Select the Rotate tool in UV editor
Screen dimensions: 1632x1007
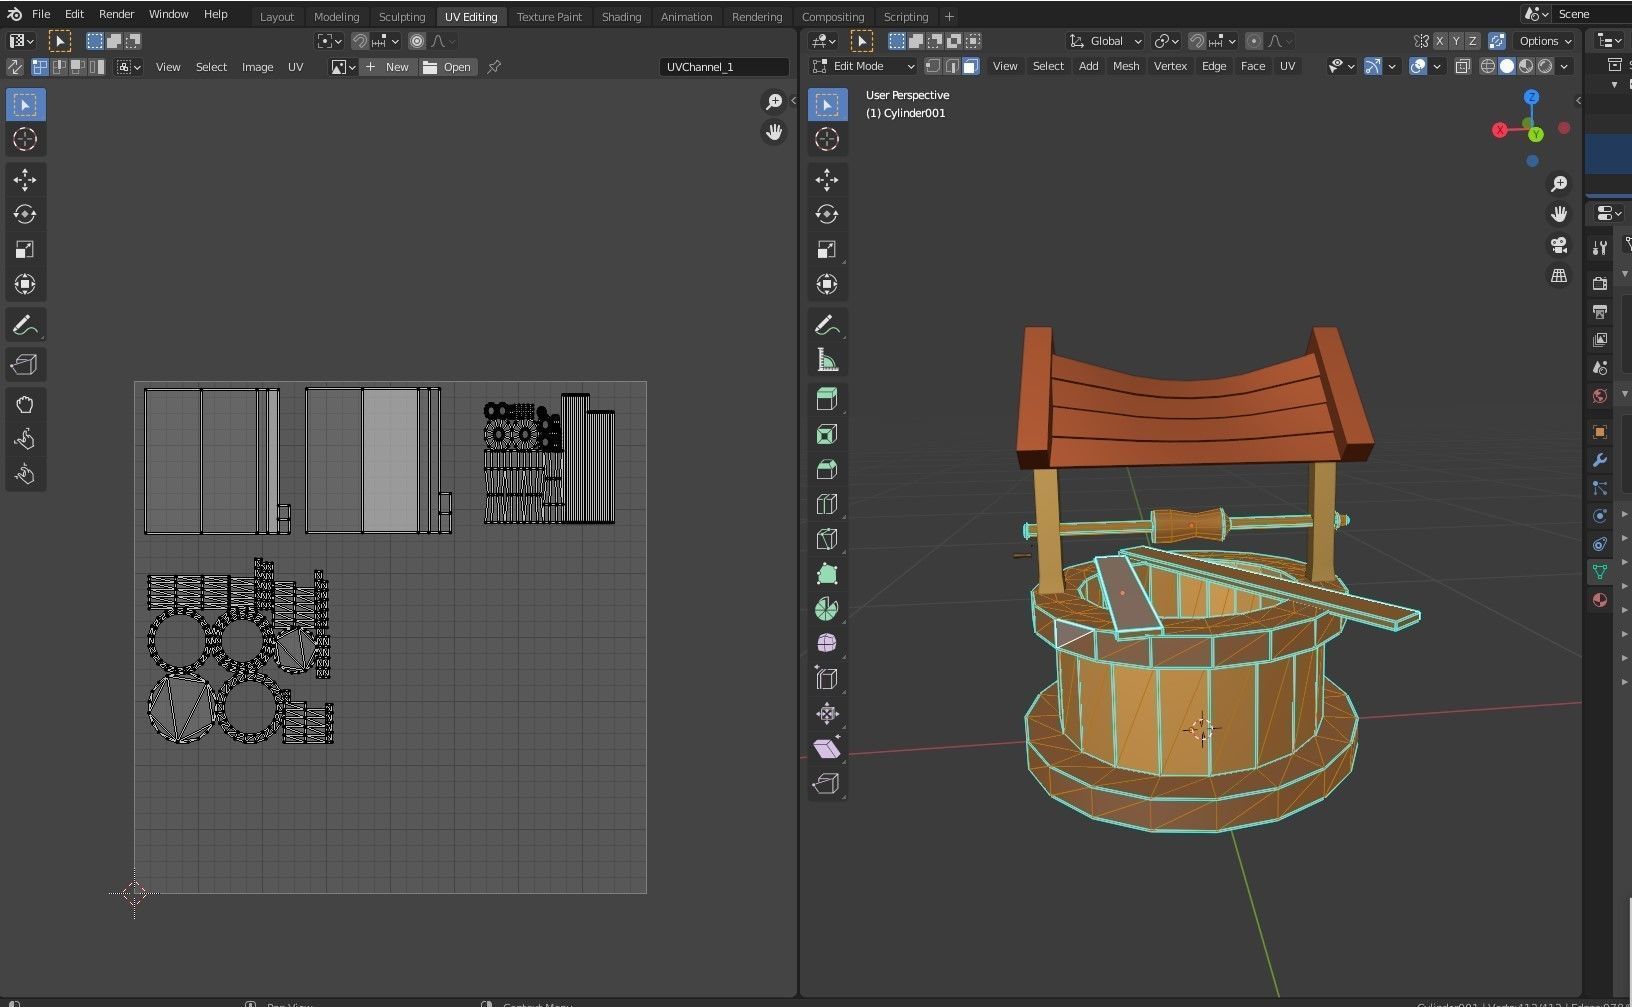[x=25, y=214]
